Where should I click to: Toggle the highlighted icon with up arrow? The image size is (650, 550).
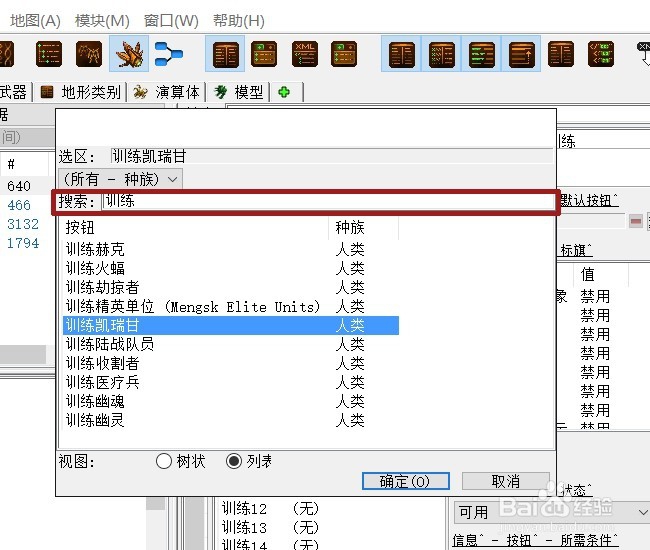(x=521, y=54)
